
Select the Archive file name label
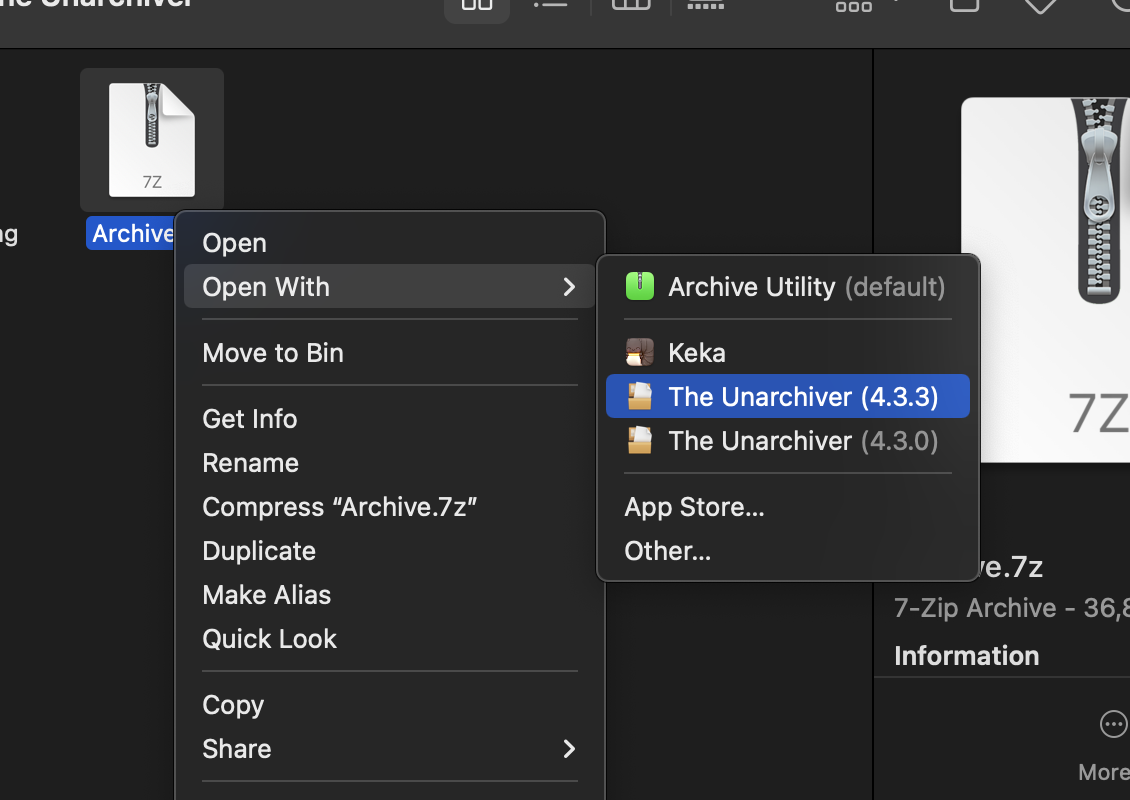(132, 234)
